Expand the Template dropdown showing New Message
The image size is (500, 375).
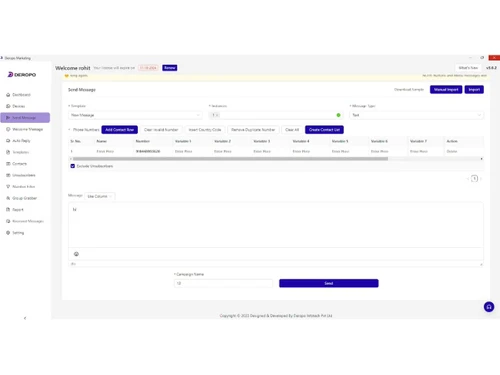135,115
